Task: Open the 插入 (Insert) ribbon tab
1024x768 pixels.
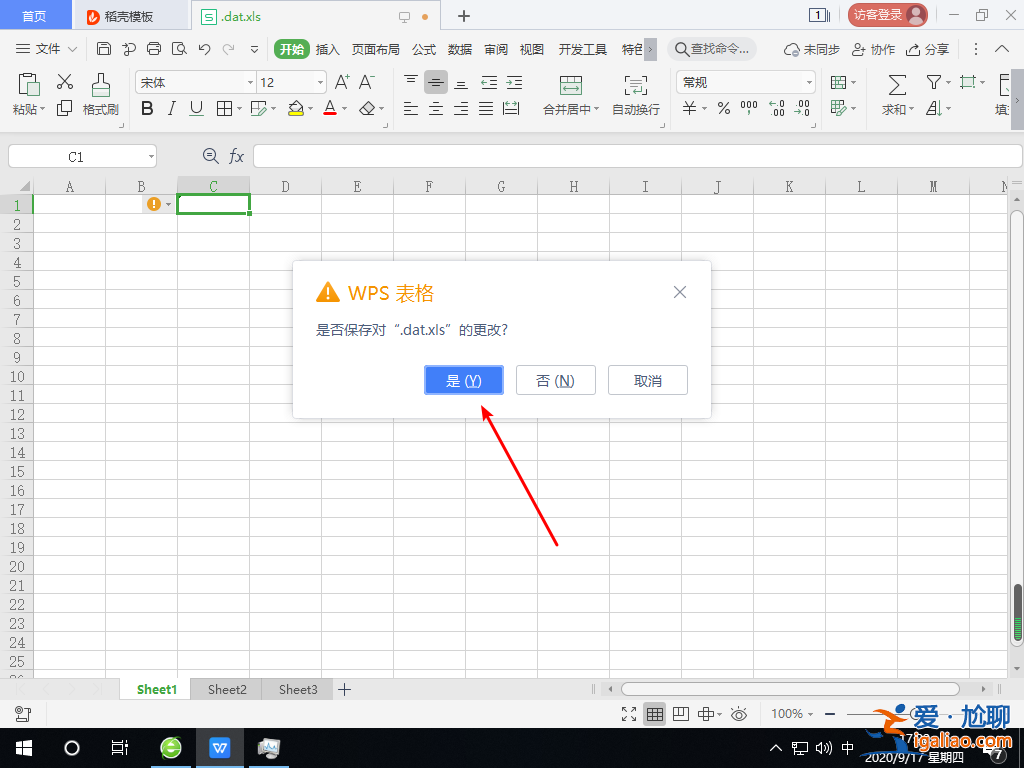Action: pyautogui.click(x=328, y=49)
